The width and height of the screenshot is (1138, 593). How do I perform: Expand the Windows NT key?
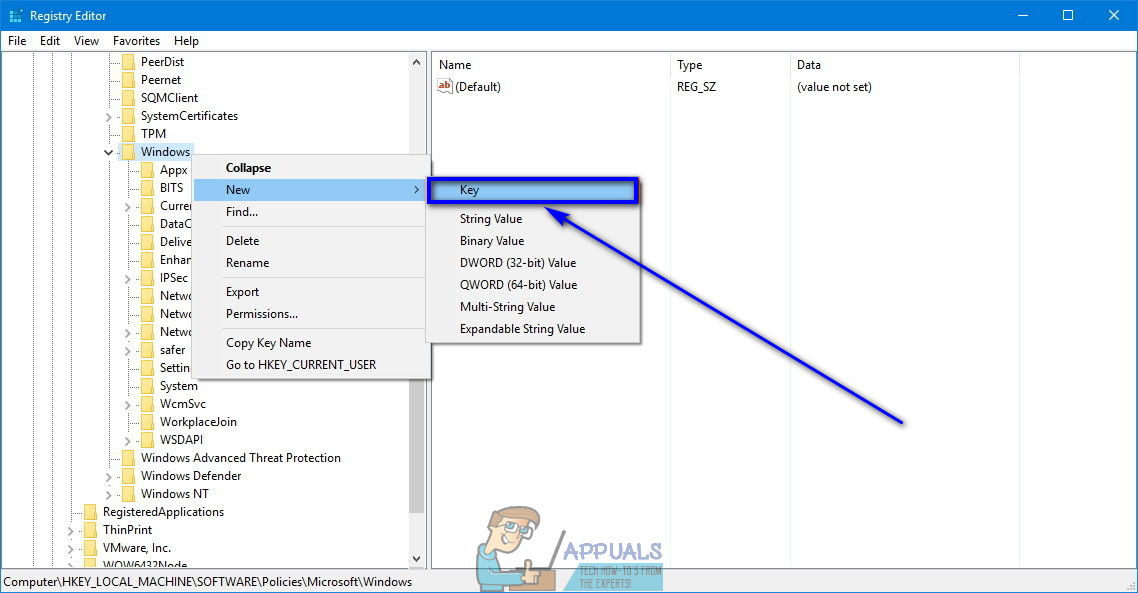(x=109, y=494)
